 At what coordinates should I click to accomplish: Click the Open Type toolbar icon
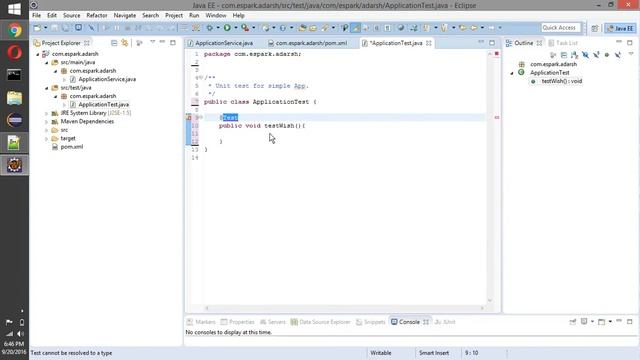point(302,28)
